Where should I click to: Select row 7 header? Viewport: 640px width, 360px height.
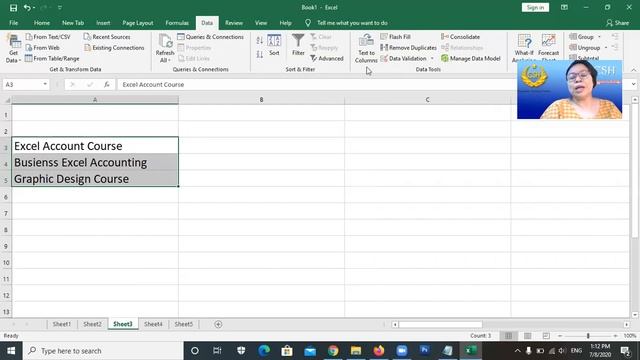6,213
